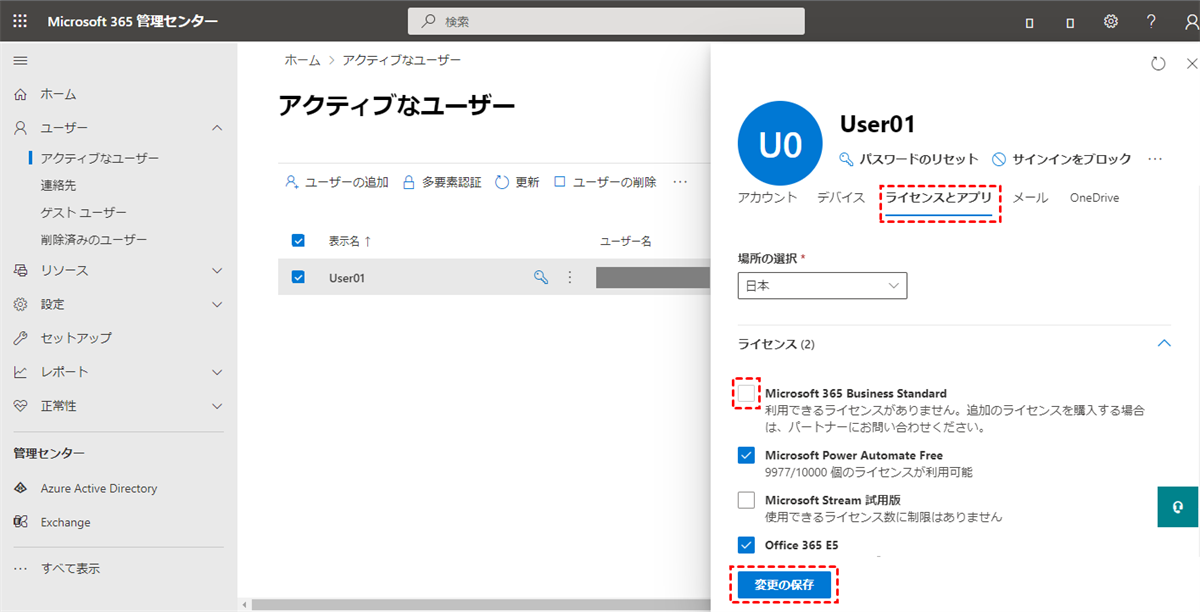Open the more options dots in User01 row
1200x612 pixels.
coord(570,277)
